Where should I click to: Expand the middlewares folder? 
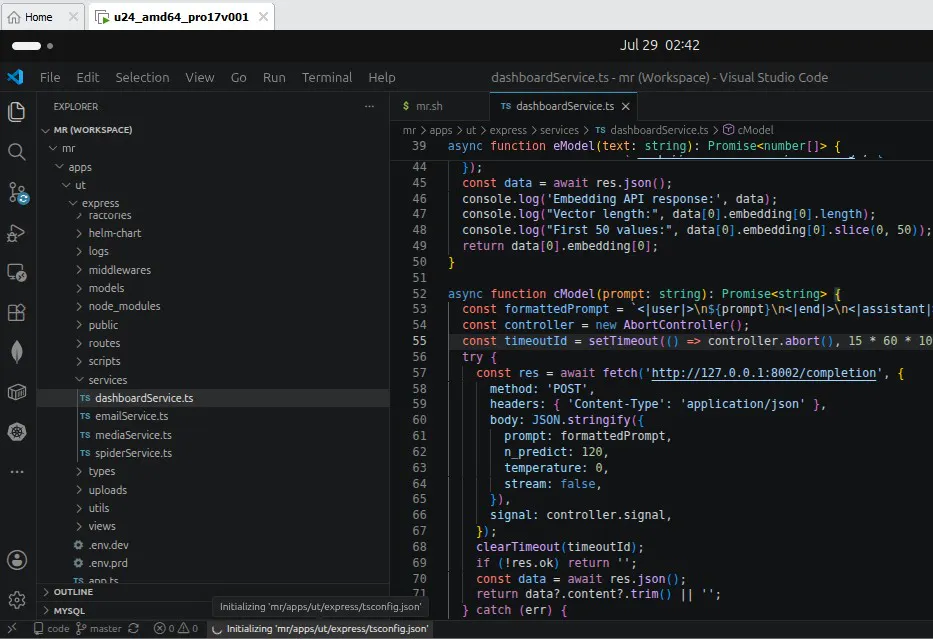(x=79, y=270)
